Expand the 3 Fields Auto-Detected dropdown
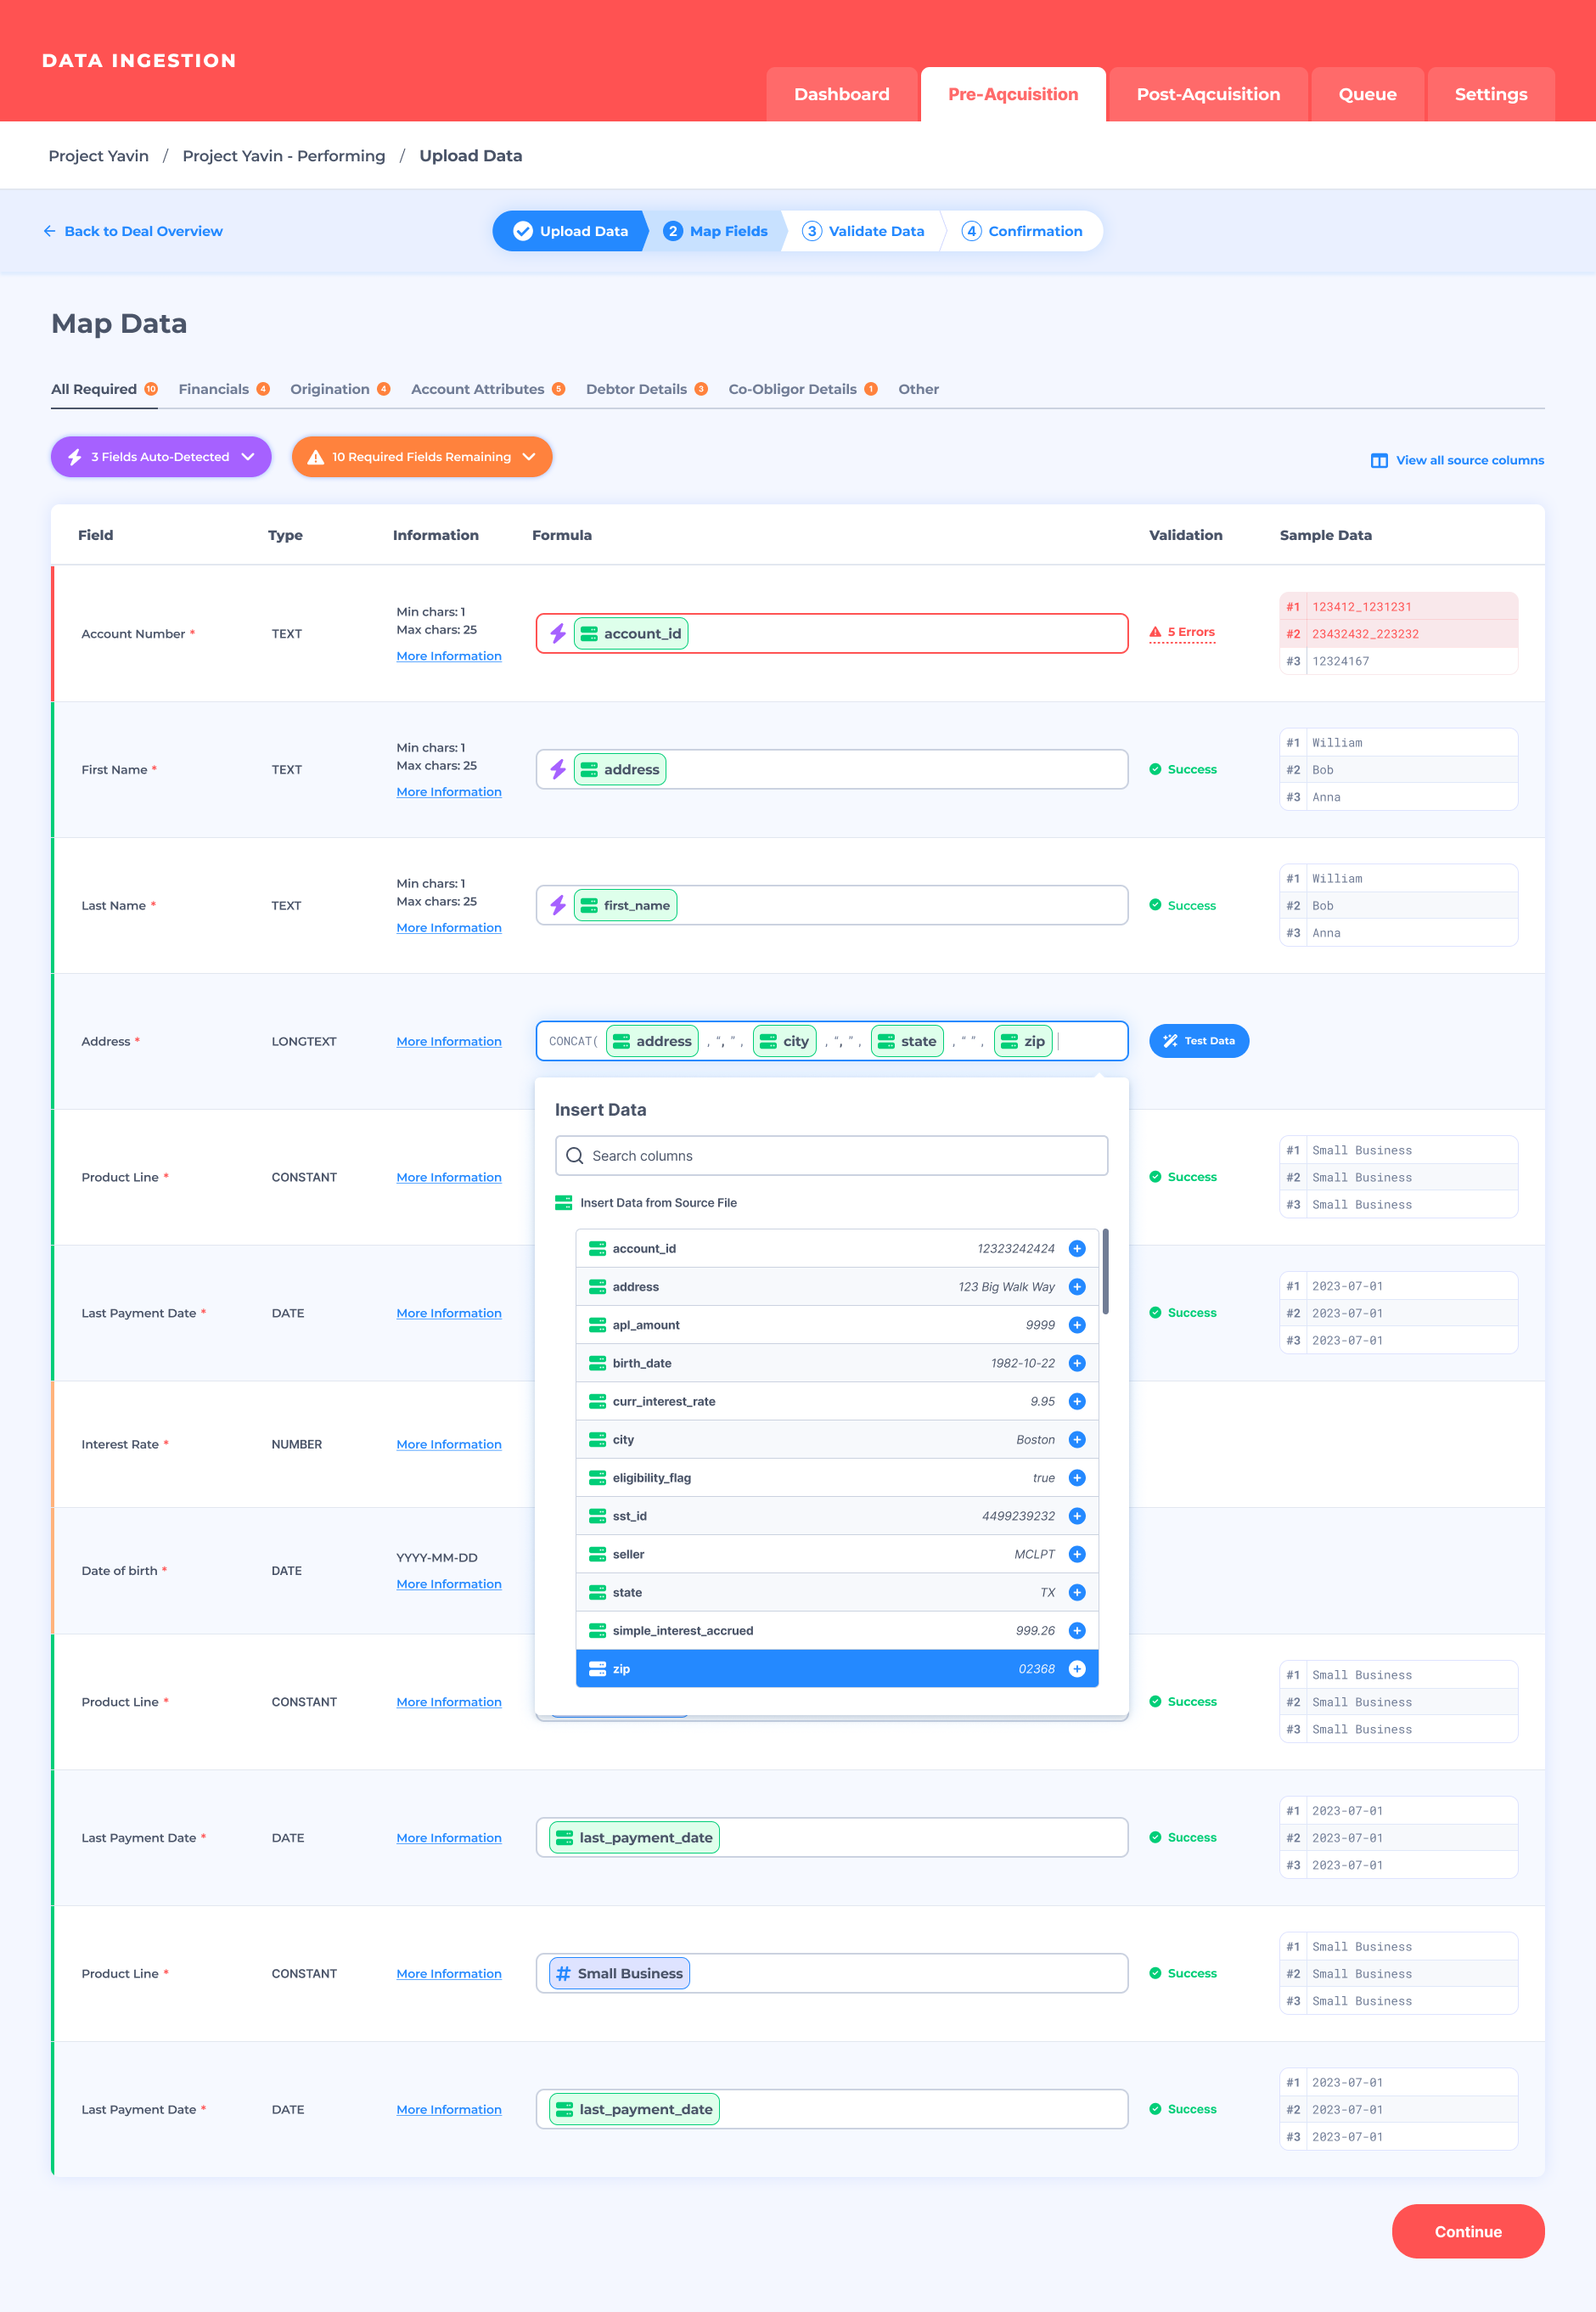 coord(248,457)
